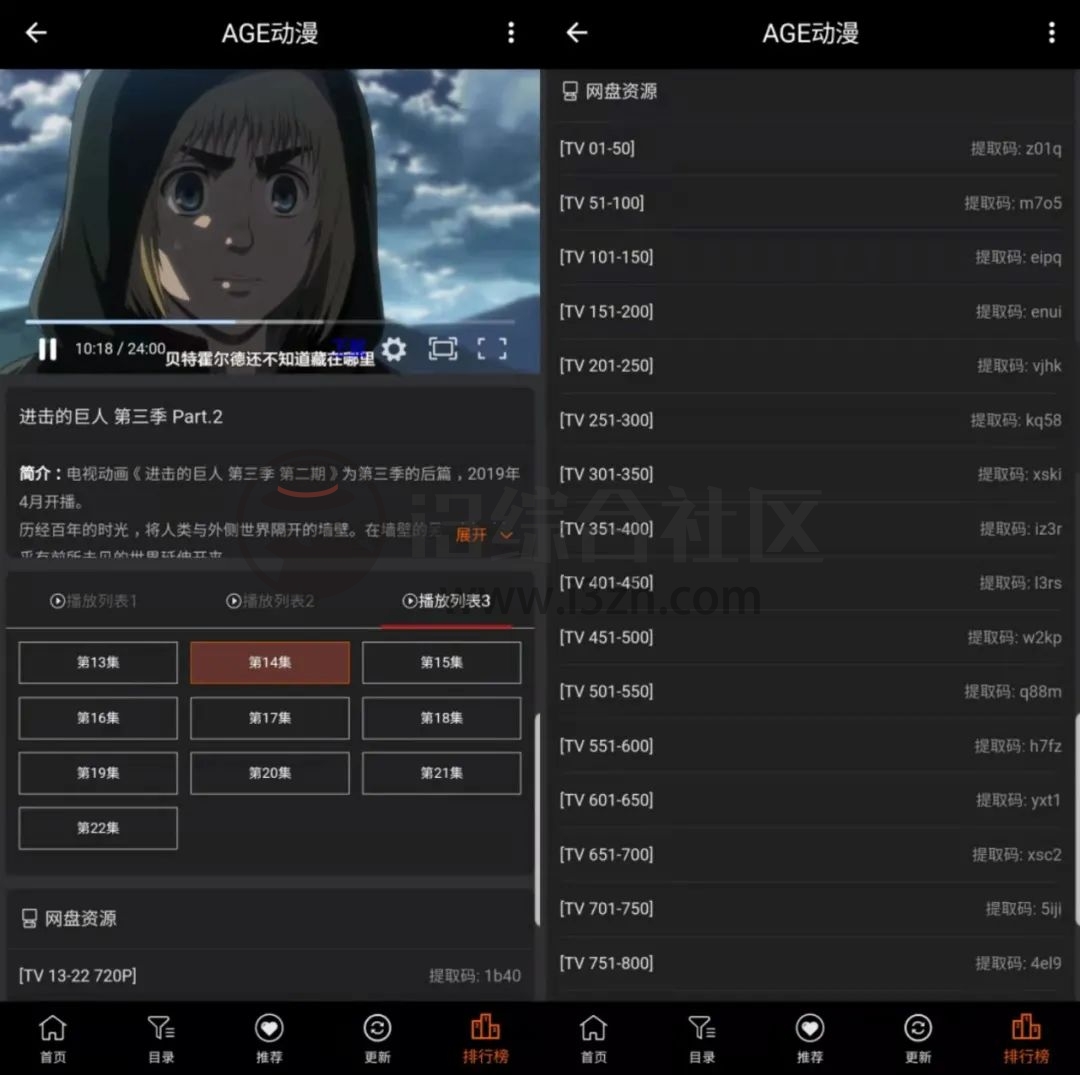Open [TV 401-450] resource link

[x=606, y=583]
